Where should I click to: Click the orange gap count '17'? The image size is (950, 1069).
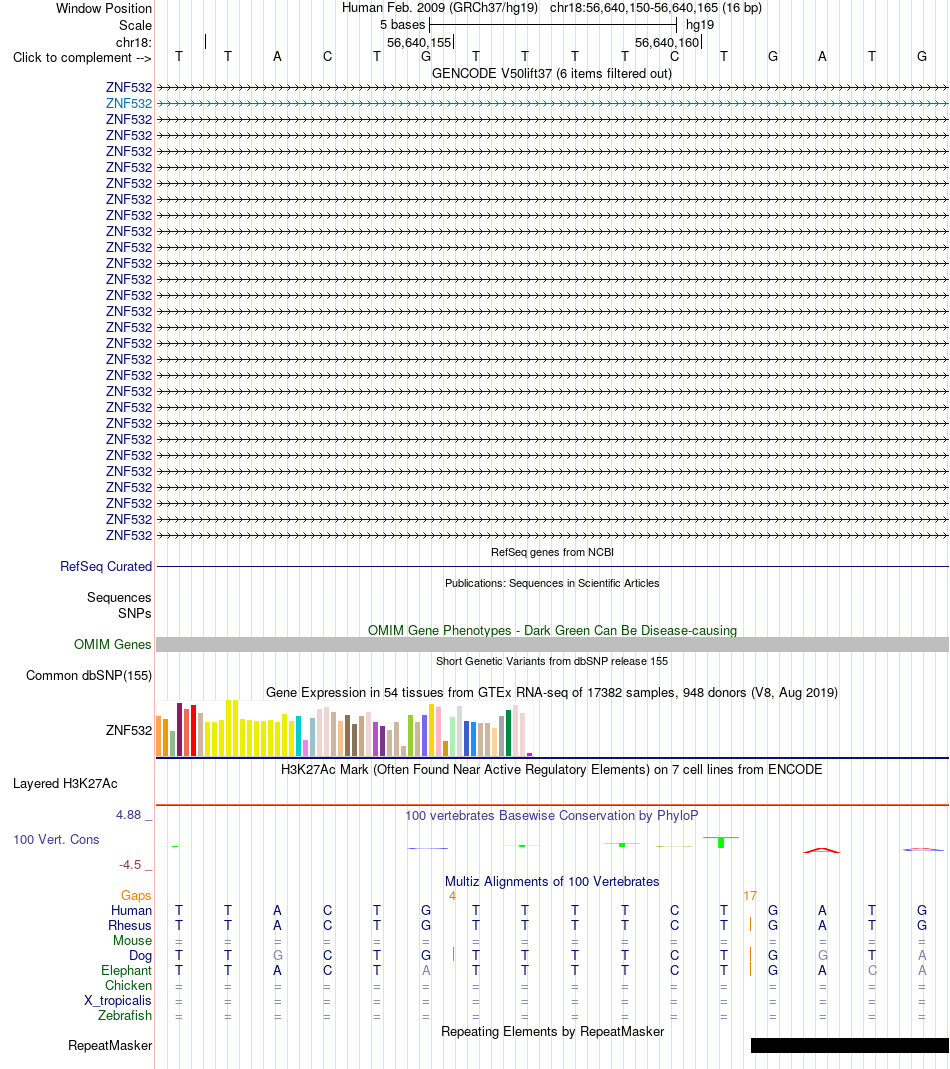[x=750, y=896]
